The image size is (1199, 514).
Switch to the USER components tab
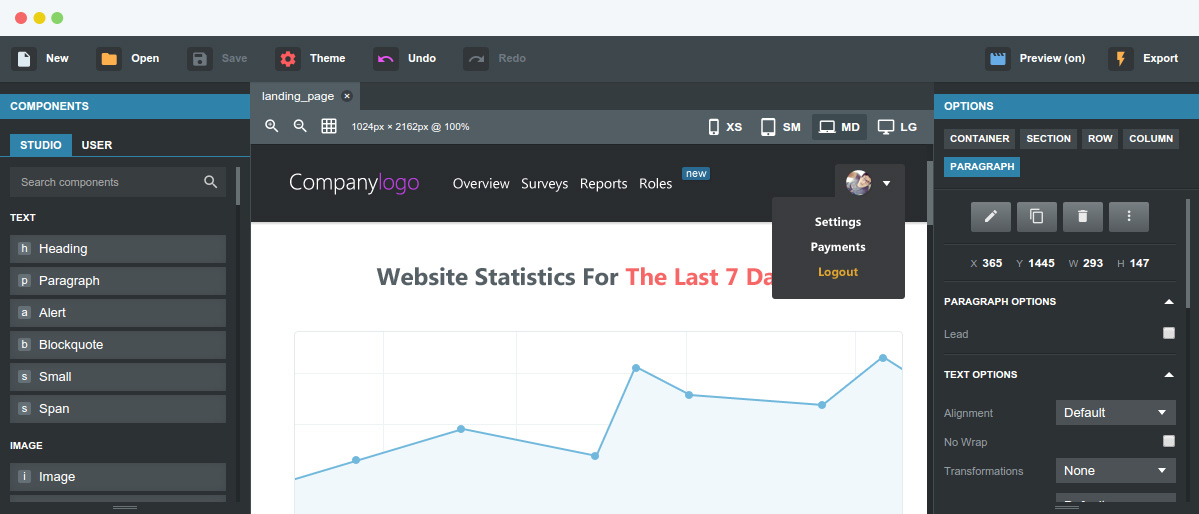[97, 145]
